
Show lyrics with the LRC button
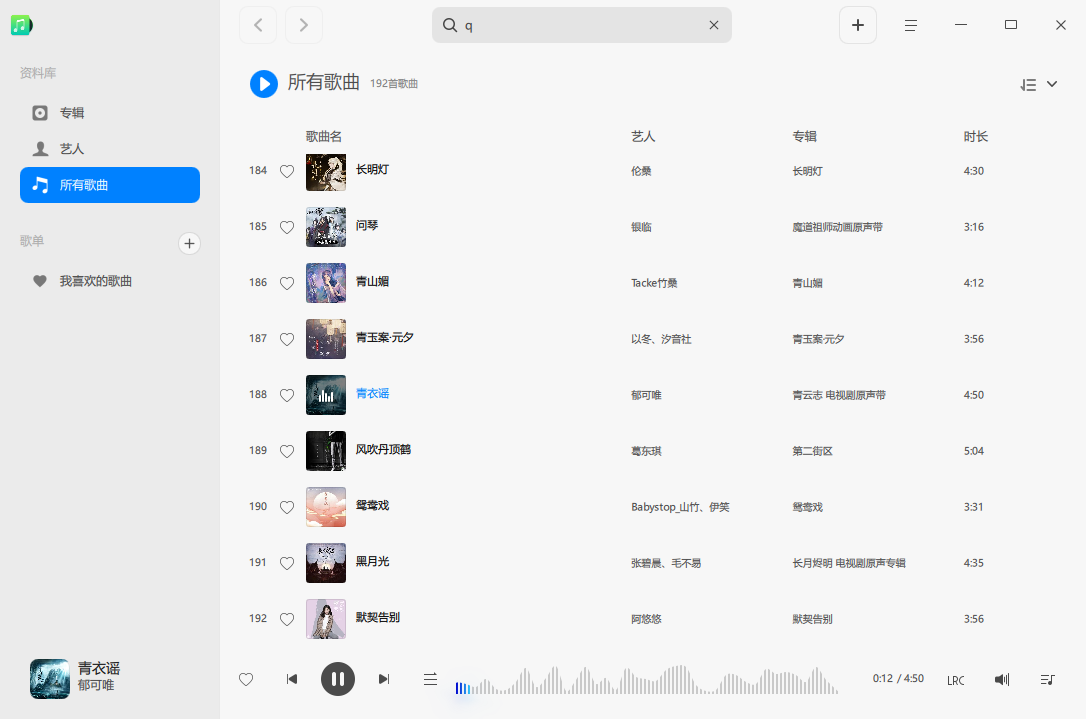(x=956, y=681)
